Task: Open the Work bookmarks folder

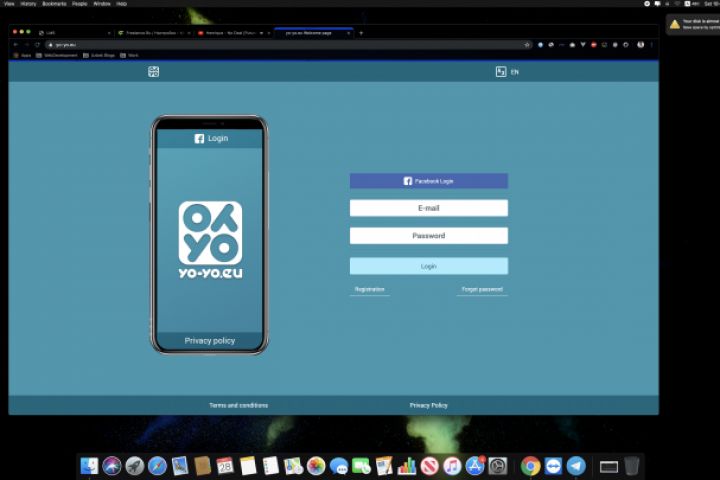Action: [x=129, y=55]
